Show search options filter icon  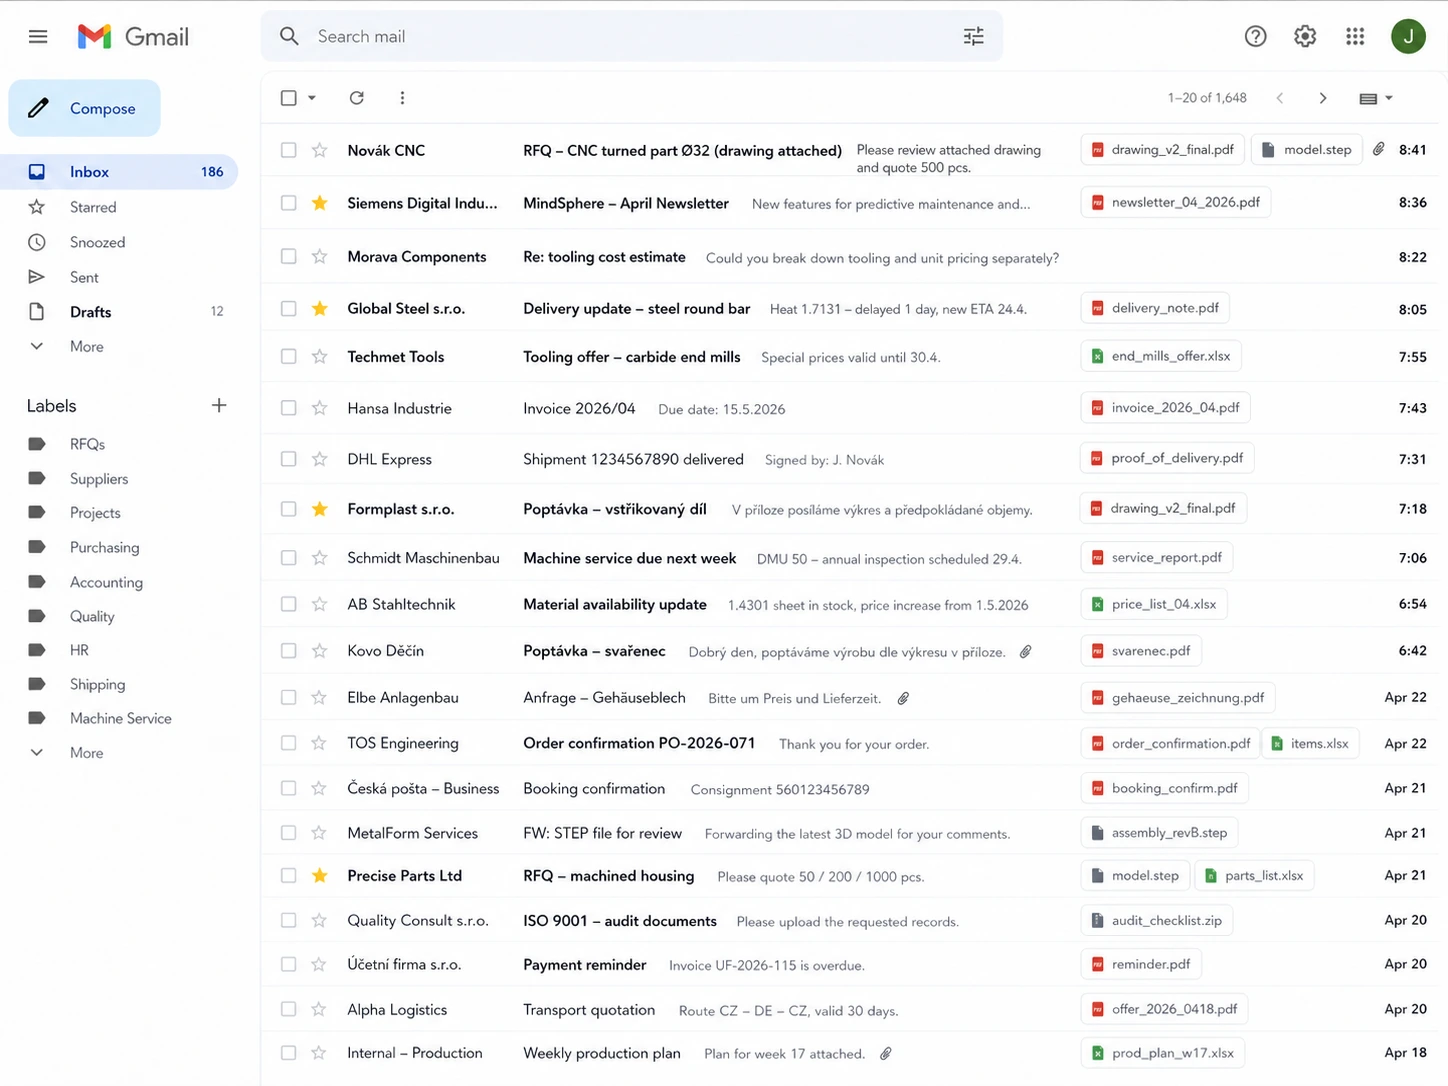(973, 36)
